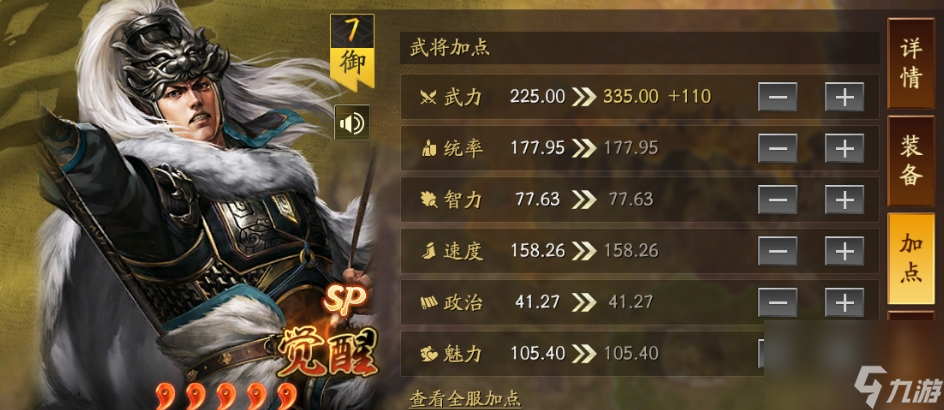Remove a point from 统率

pos(777,148)
